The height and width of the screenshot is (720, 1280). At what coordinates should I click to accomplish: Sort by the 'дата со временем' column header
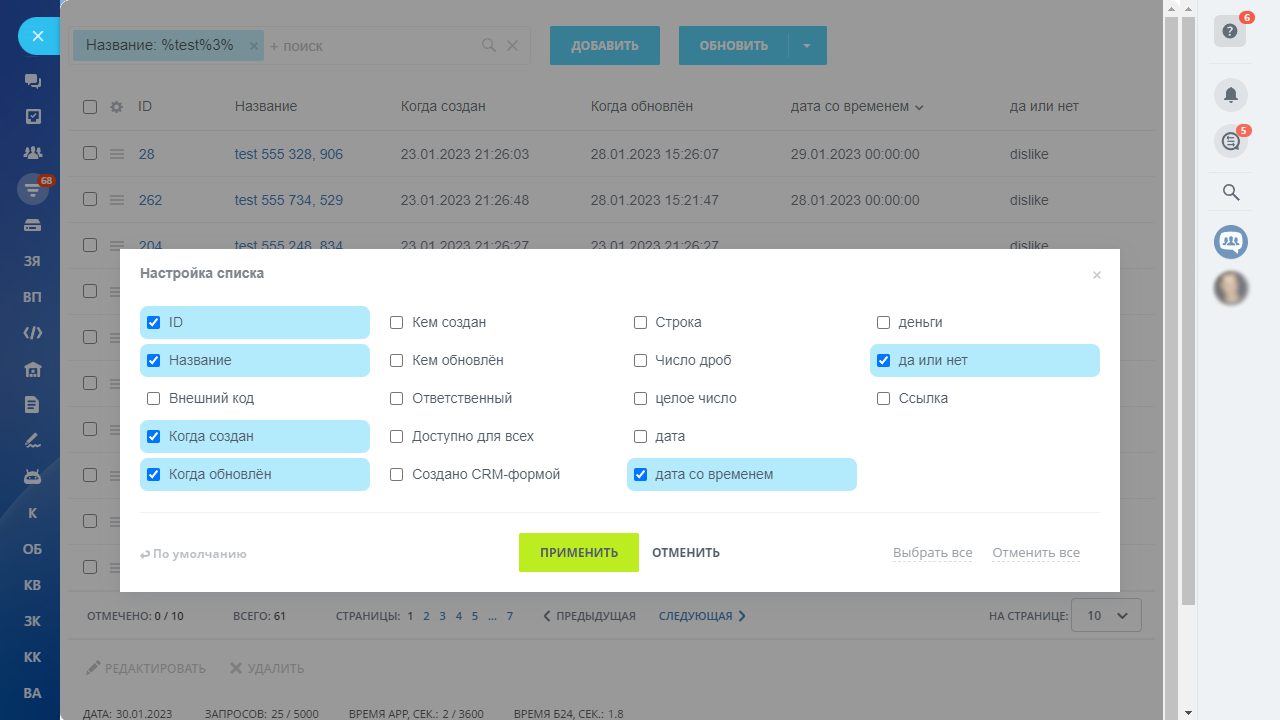point(857,107)
